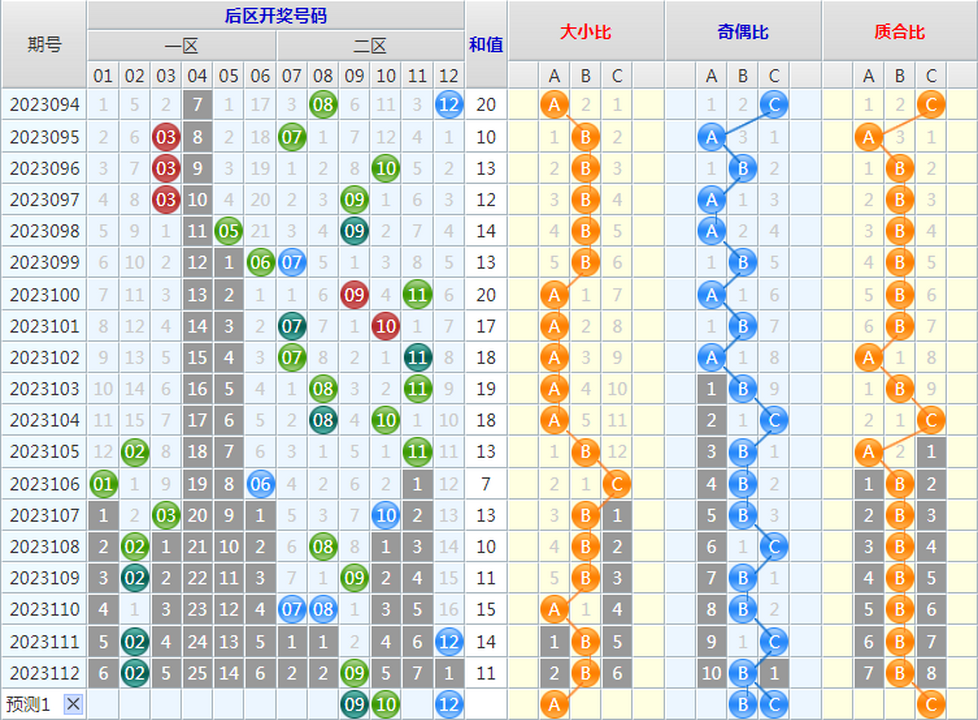The height and width of the screenshot is (720, 978).
Task: Select the period number 2023094
Action: pyautogui.click(x=44, y=105)
